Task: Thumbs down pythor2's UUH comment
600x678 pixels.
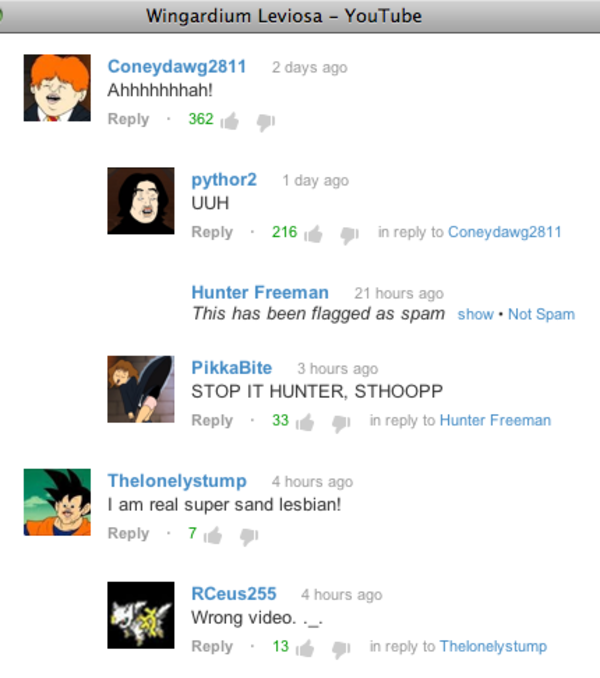Action: (349, 236)
